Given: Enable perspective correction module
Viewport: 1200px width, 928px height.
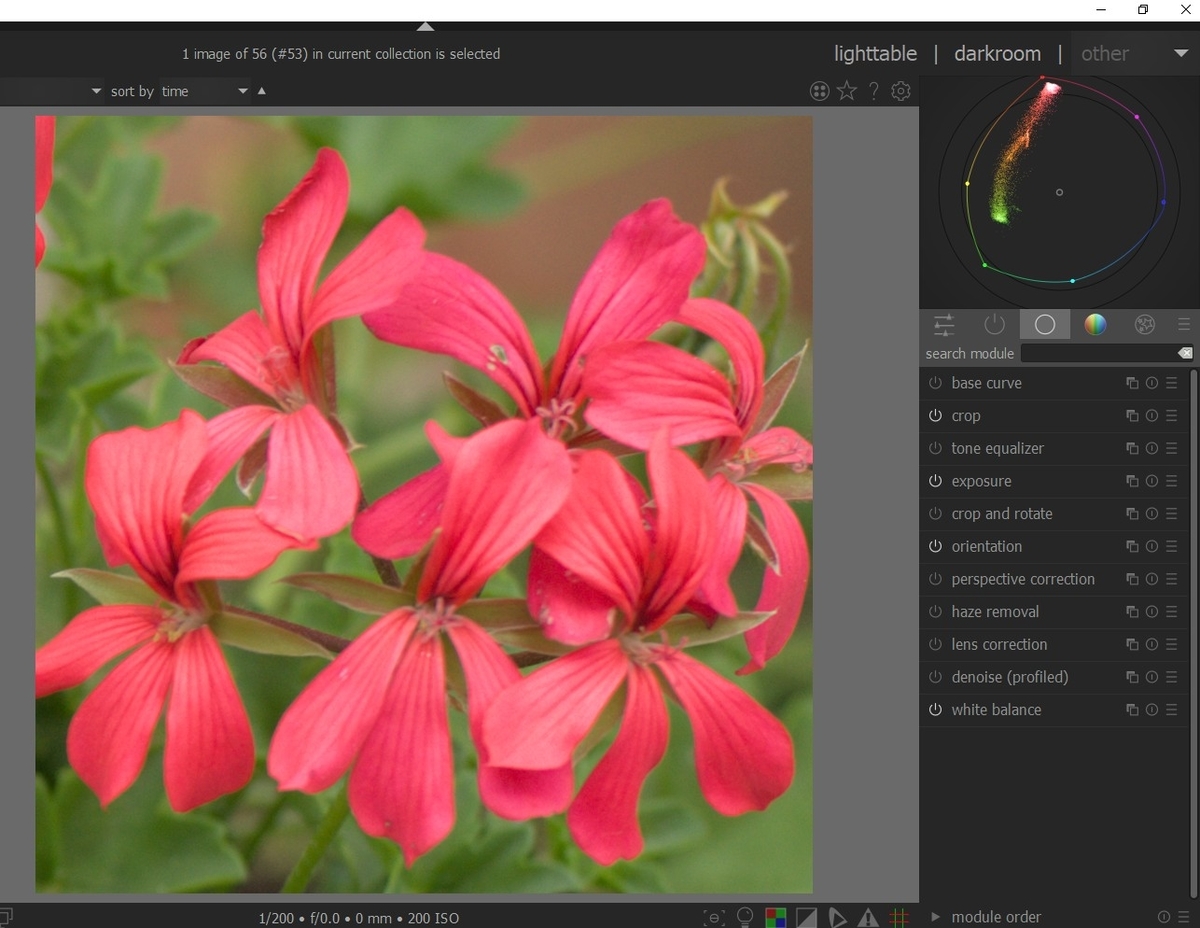Looking at the screenshot, I should (935, 579).
